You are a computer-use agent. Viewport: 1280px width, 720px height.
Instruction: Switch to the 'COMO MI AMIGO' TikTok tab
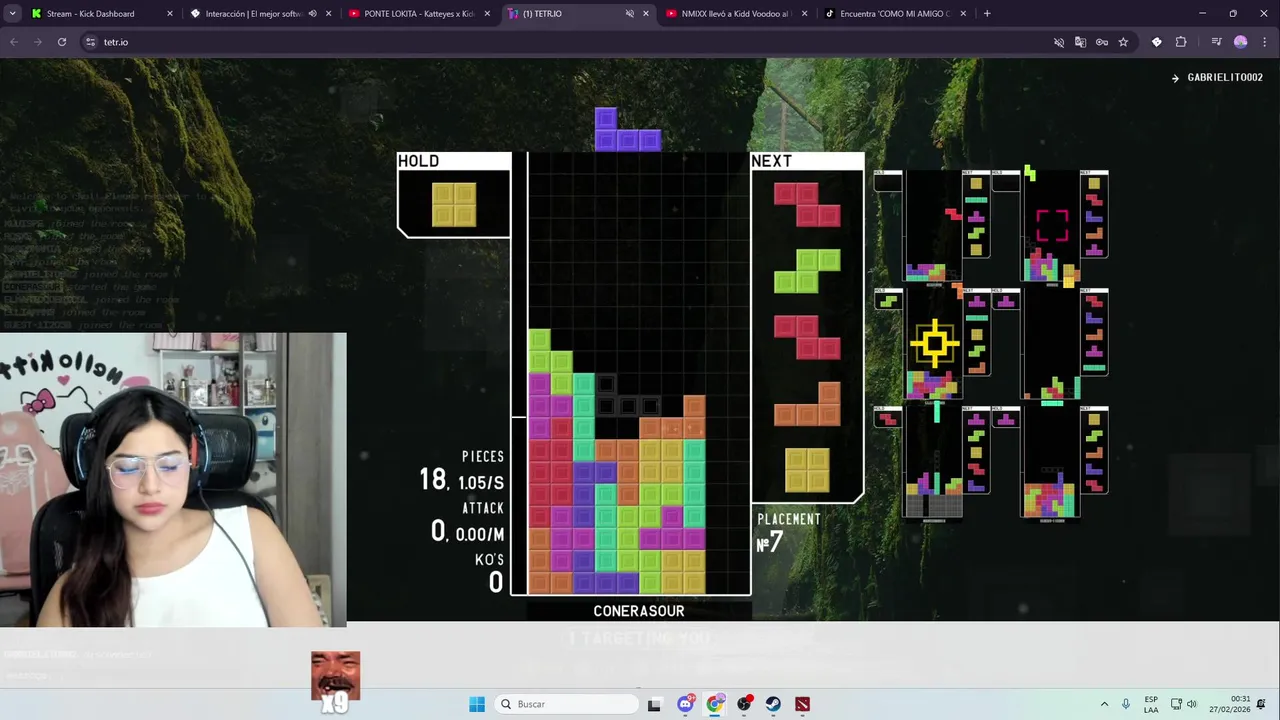(893, 14)
